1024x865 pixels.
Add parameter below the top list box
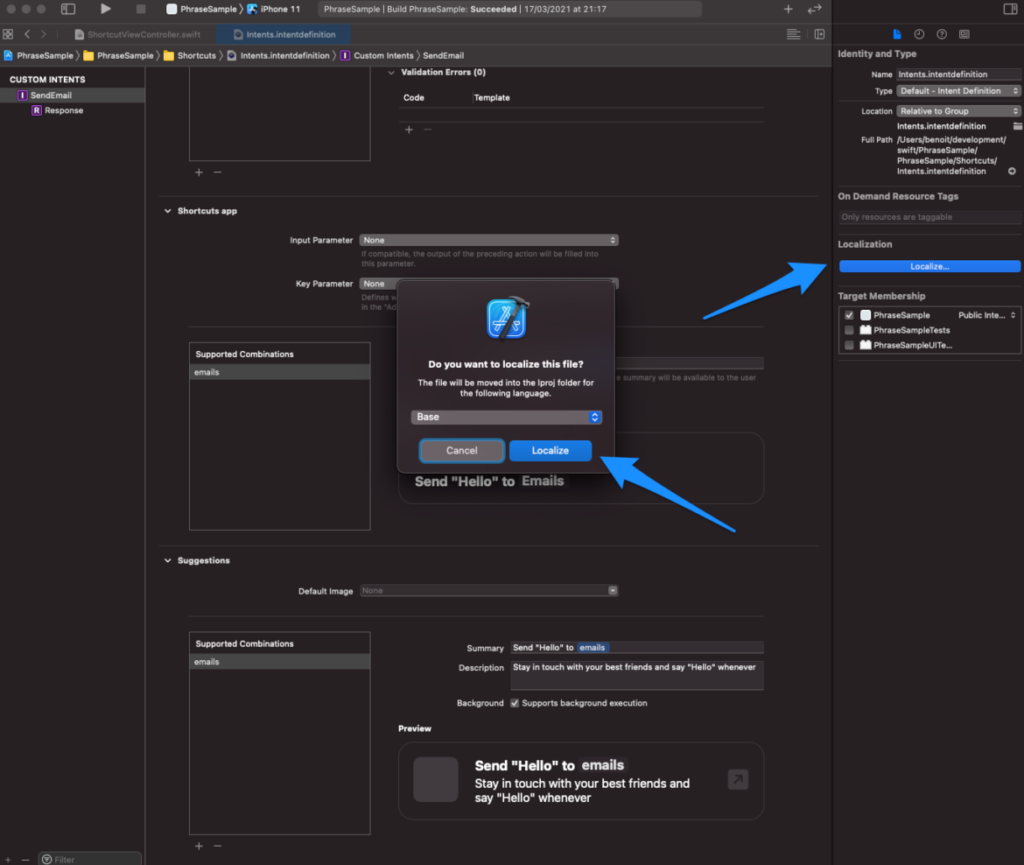pyautogui.click(x=199, y=172)
